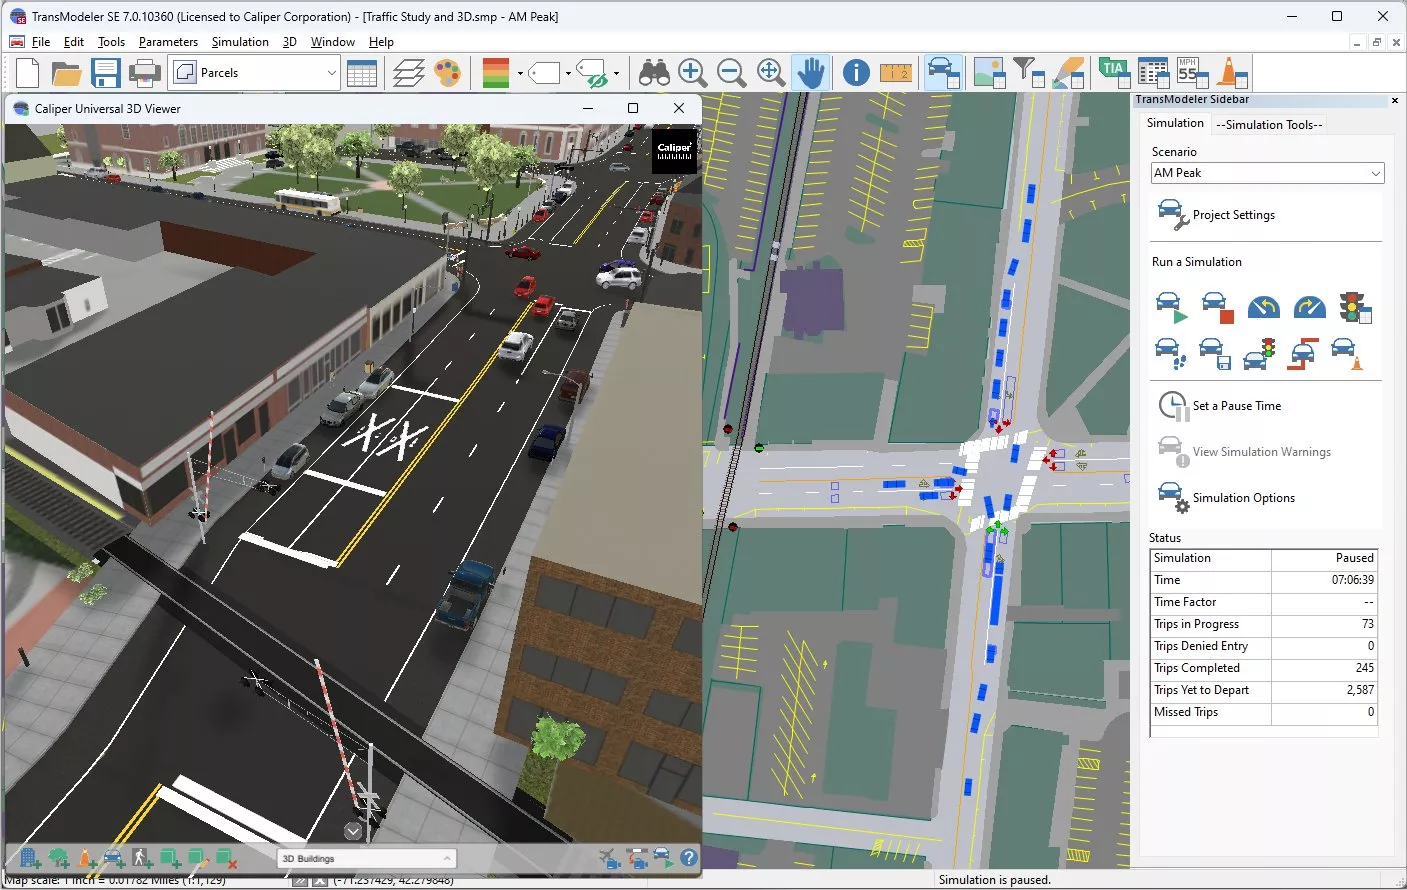This screenshot has width=1407, height=890.
Task: Open the Info tool in toolbar
Action: click(x=856, y=73)
